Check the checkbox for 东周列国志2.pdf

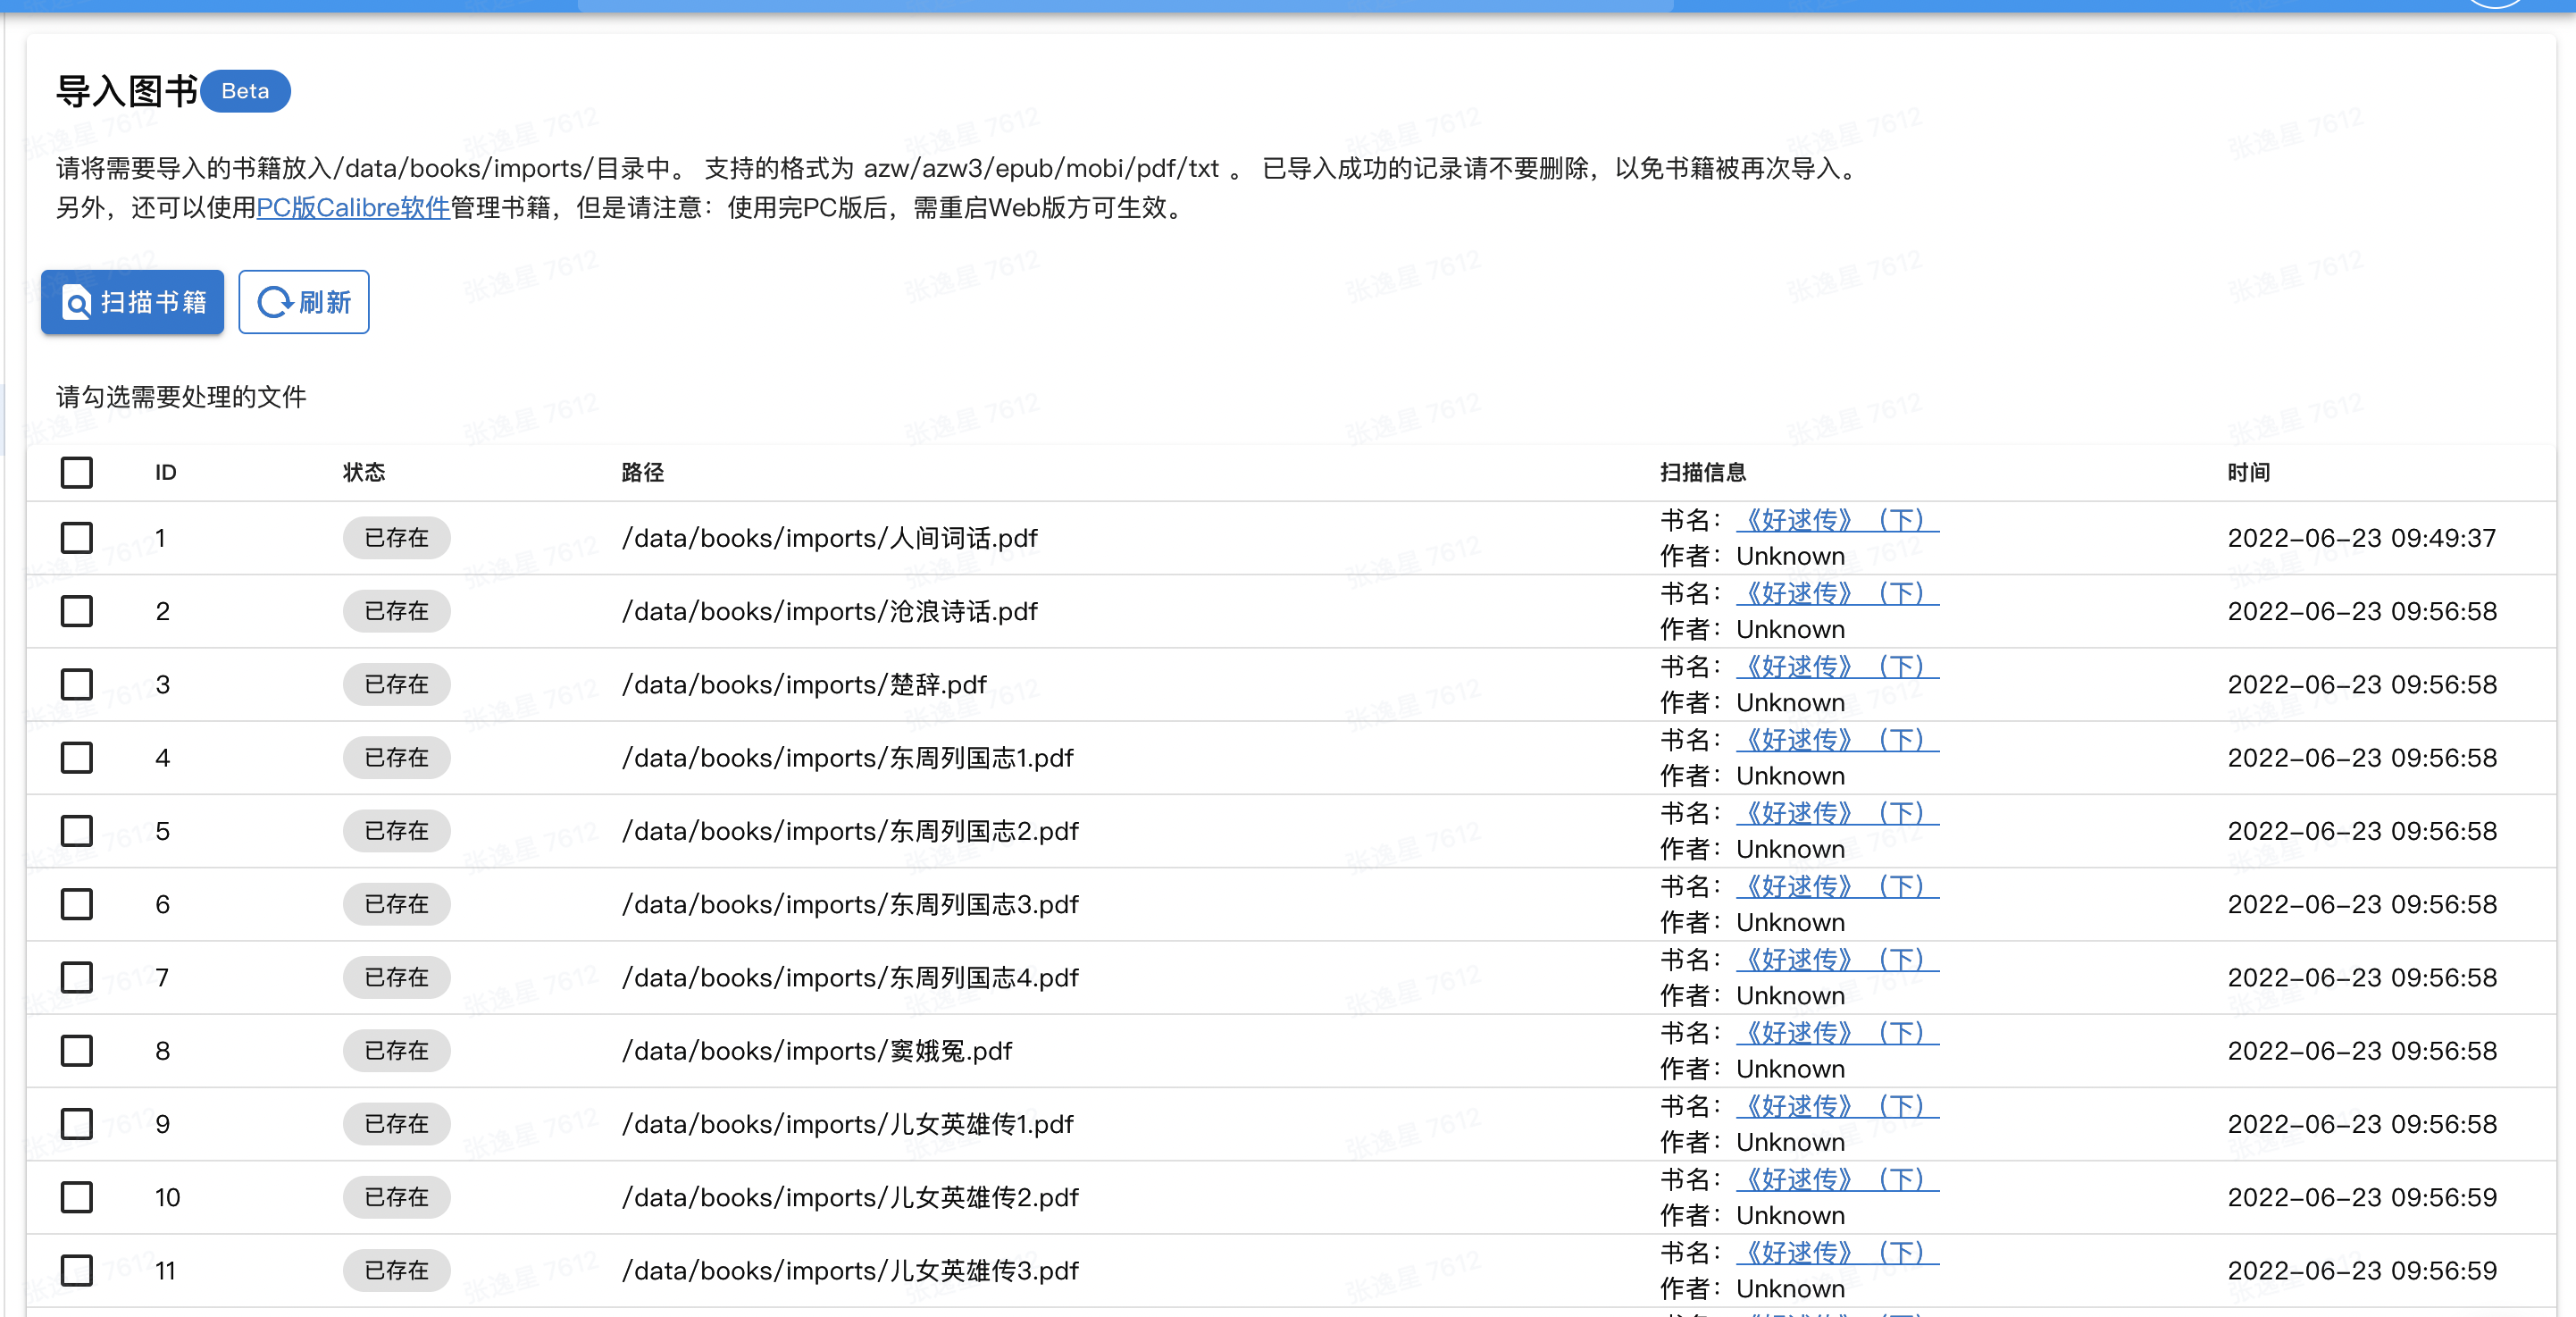click(76, 831)
